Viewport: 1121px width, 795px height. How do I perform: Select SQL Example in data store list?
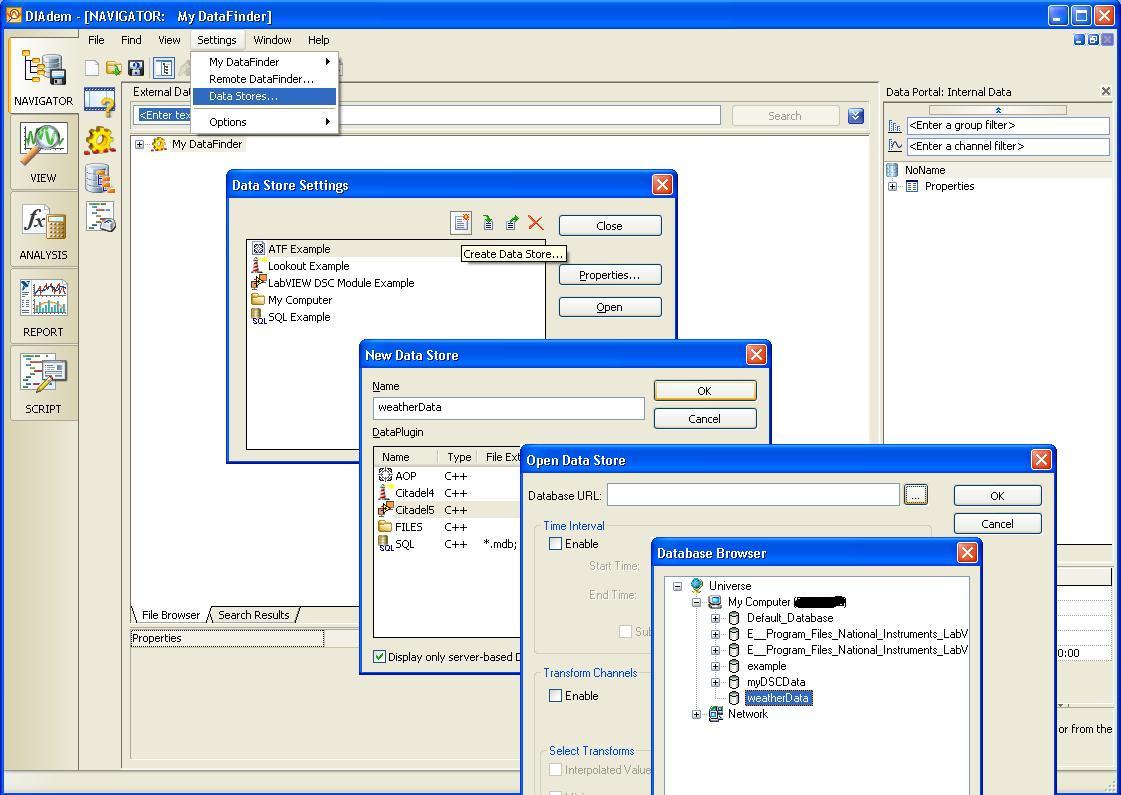[x=291, y=317]
